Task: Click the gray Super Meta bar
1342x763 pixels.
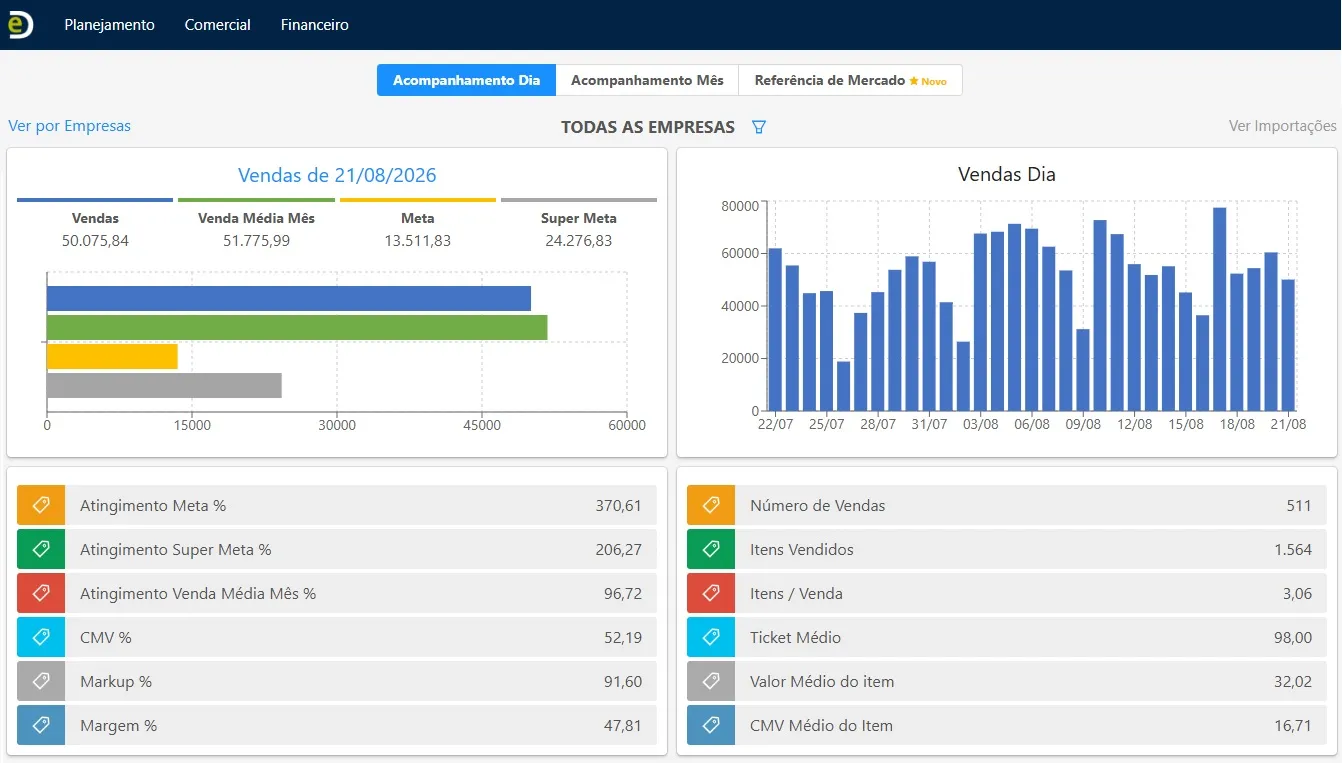Action: pyautogui.click(x=164, y=385)
